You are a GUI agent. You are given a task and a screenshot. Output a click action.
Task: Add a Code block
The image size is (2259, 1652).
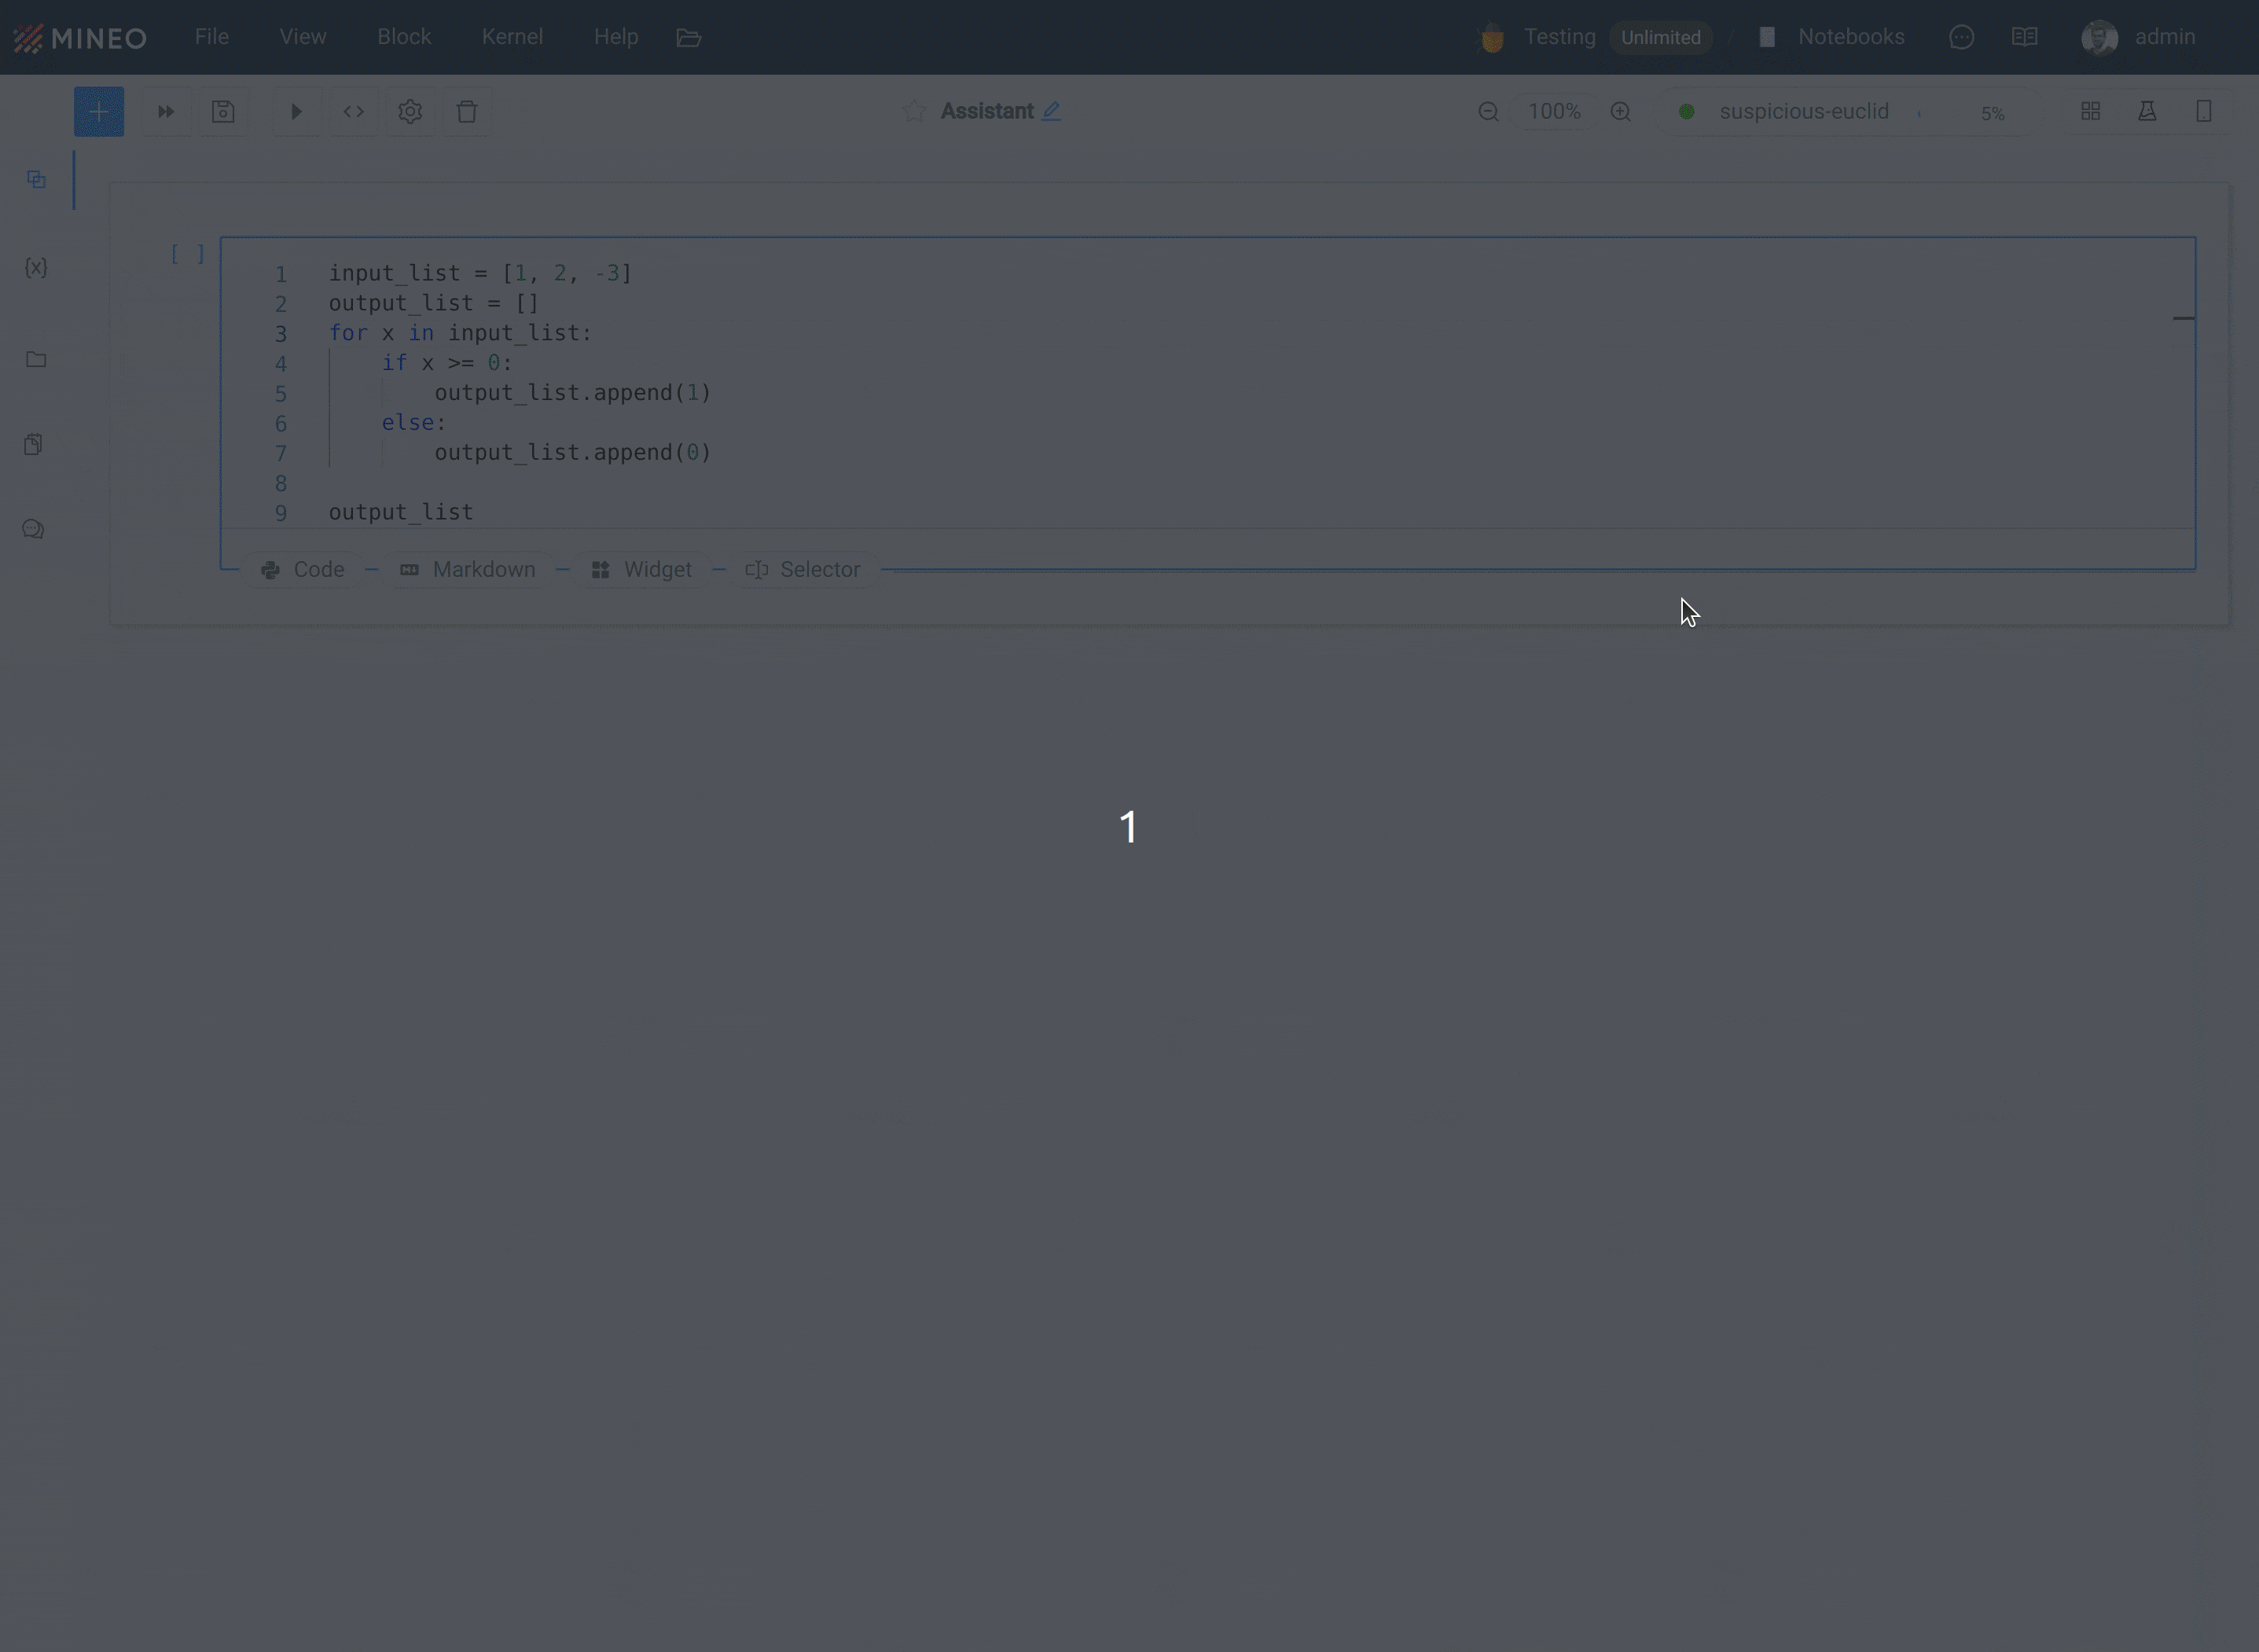303,569
